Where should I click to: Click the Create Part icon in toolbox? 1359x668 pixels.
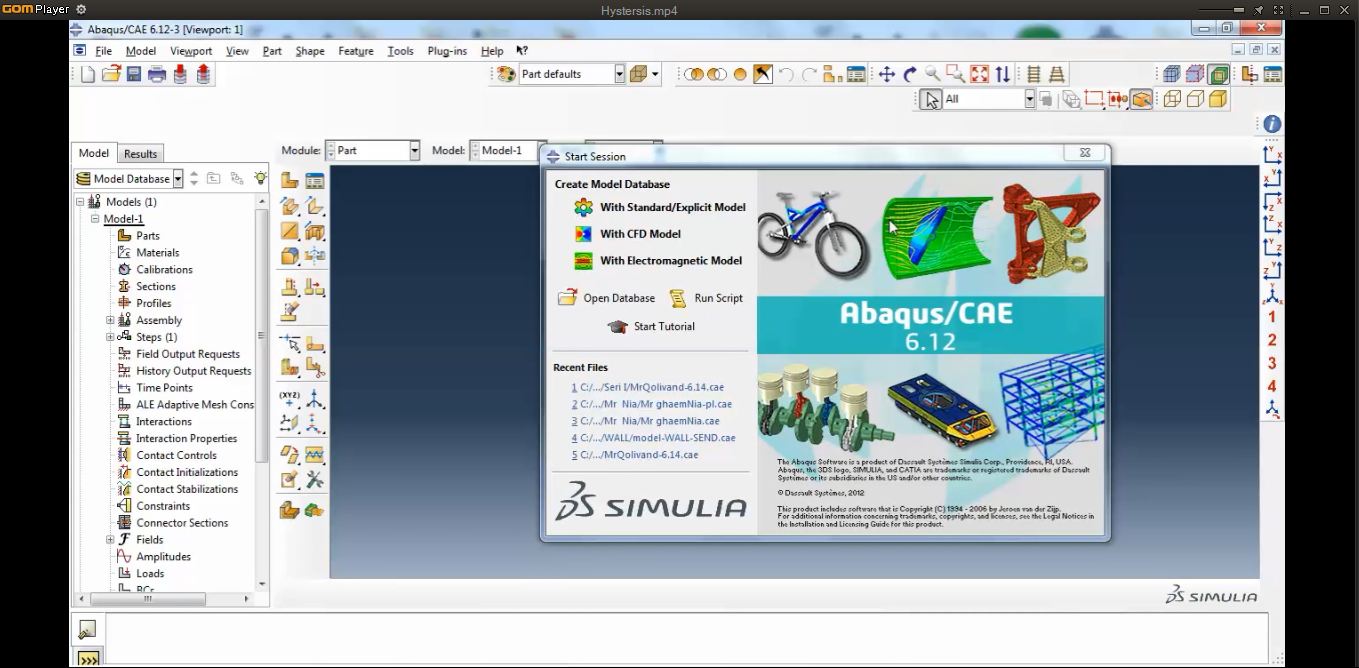coord(289,181)
